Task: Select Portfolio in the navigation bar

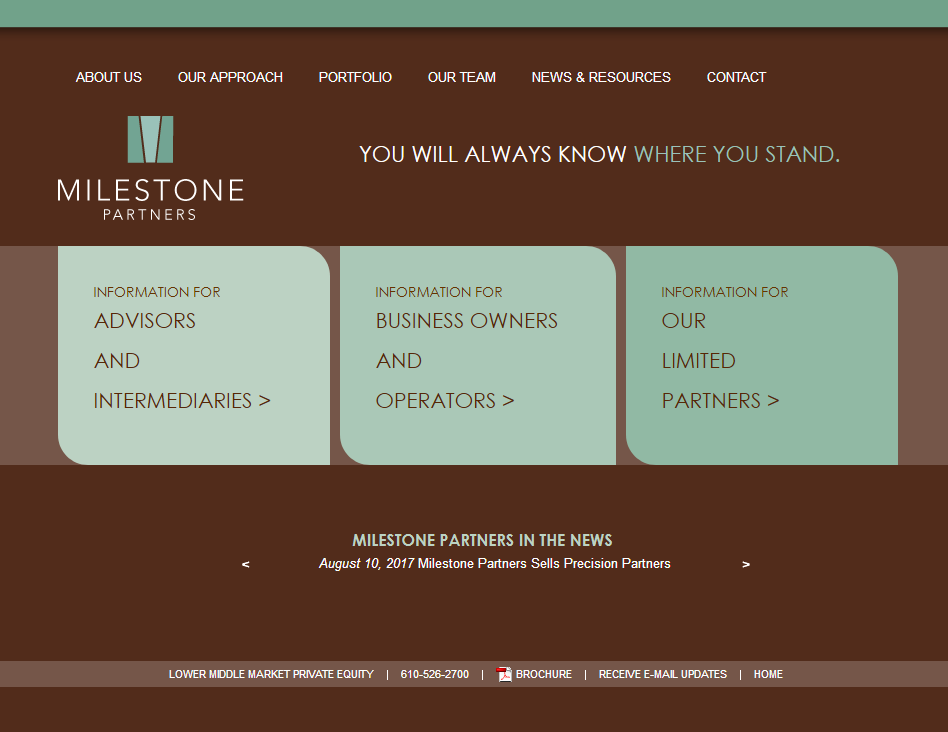Action: click(x=356, y=77)
